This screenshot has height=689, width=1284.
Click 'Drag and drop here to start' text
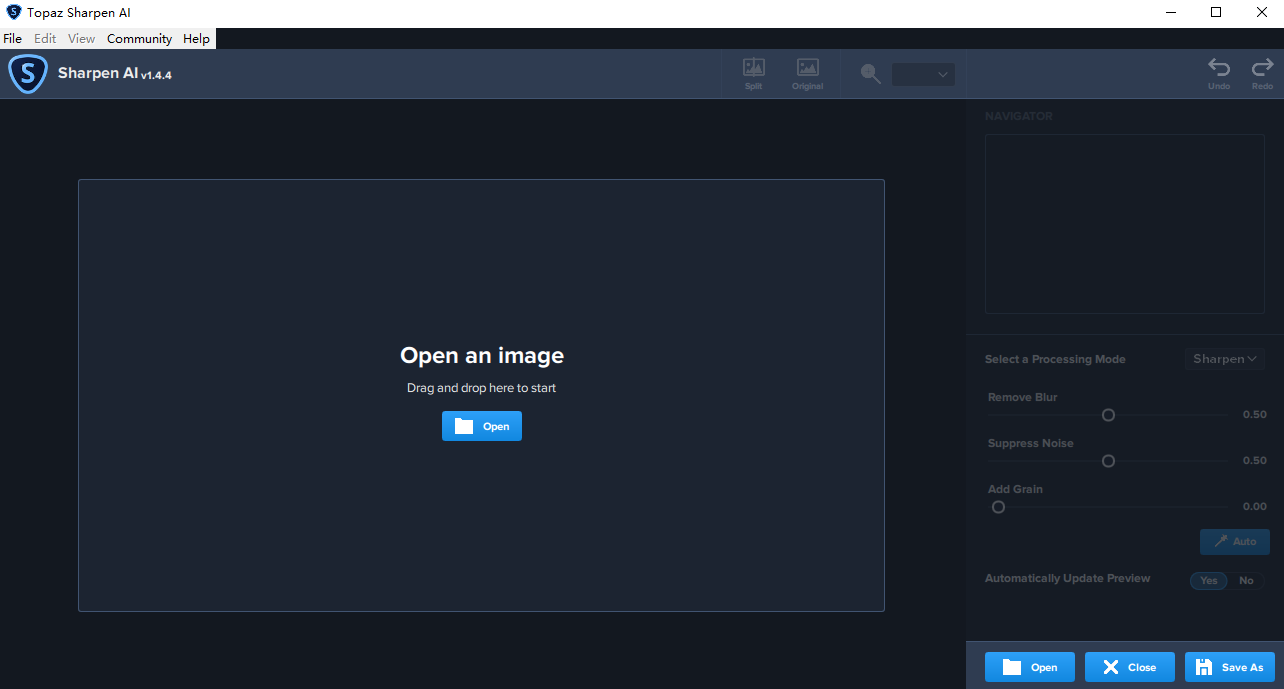point(481,388)
